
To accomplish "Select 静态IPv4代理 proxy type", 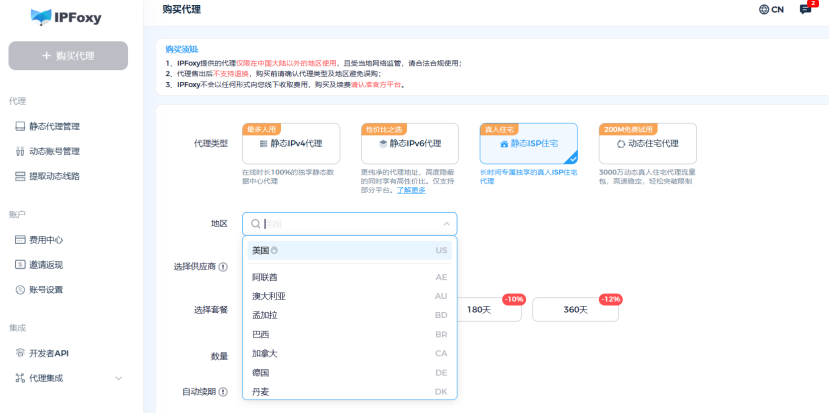I will point(297,144).
